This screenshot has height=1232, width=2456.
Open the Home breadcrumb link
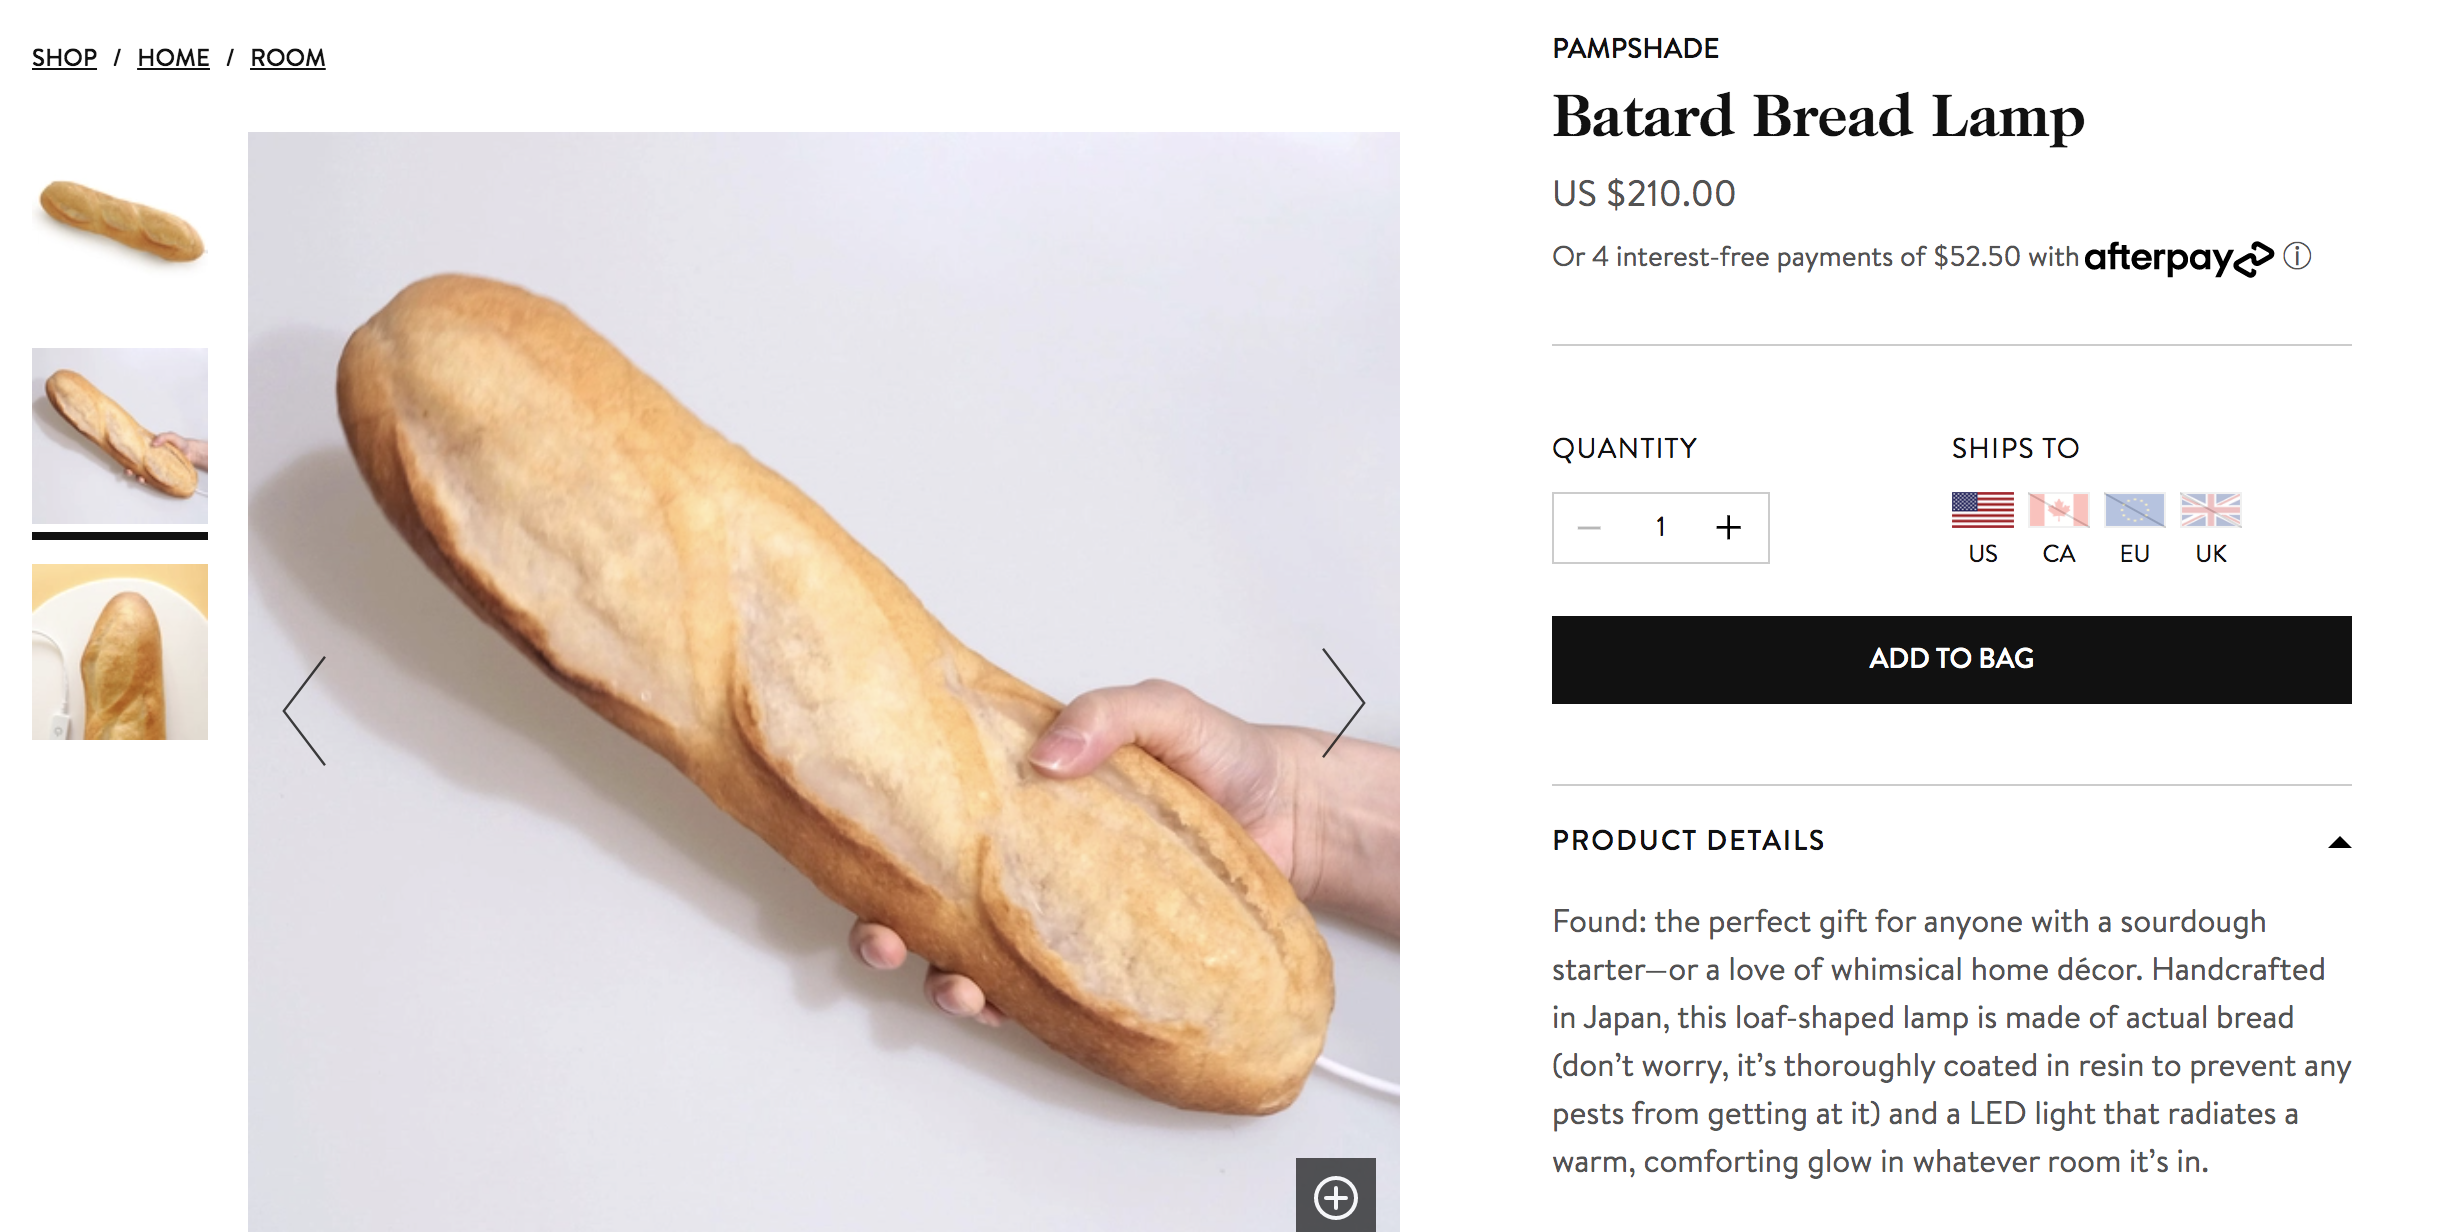pos(173,58)
